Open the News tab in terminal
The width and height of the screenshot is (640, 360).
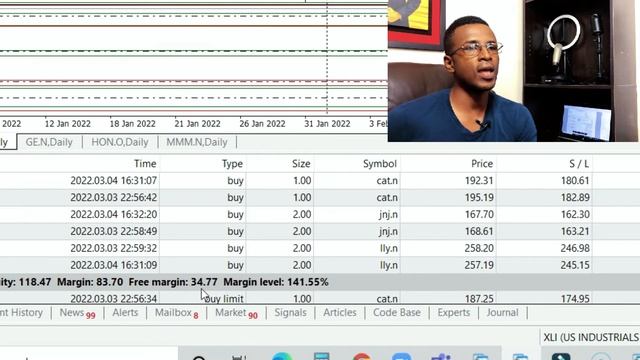[77, 313]
